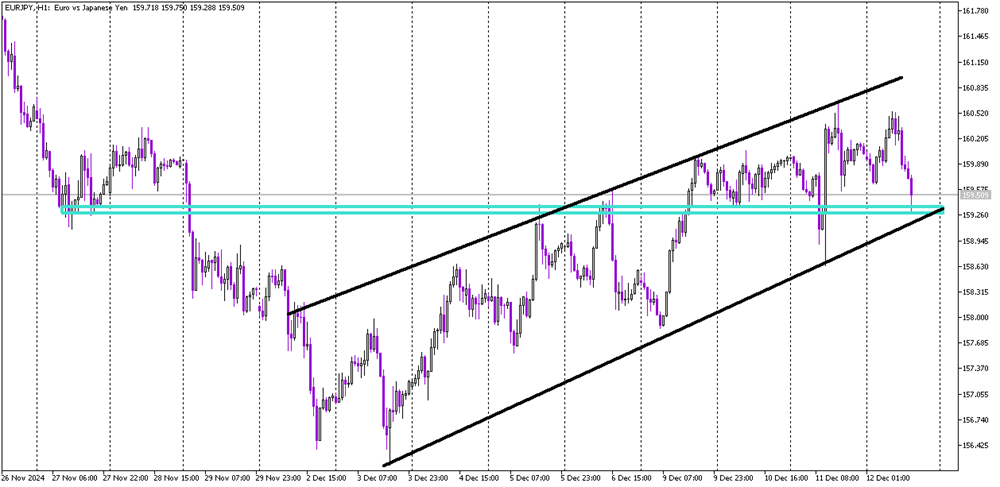
Task: Click the 2 Dec 15:00 time label
Action: click(327, 477)
